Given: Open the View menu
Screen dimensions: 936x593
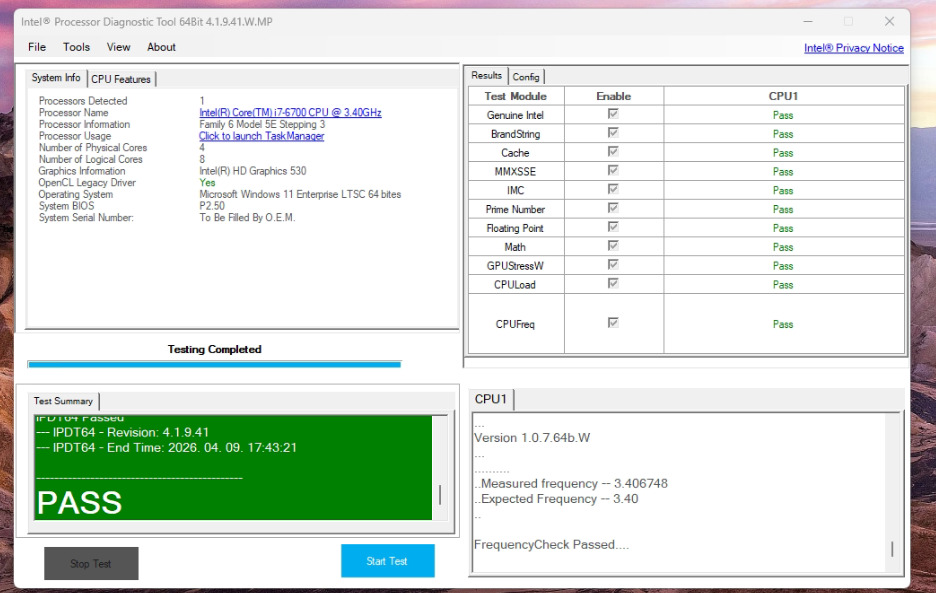Looking at the screenshot, I should 118,47.
